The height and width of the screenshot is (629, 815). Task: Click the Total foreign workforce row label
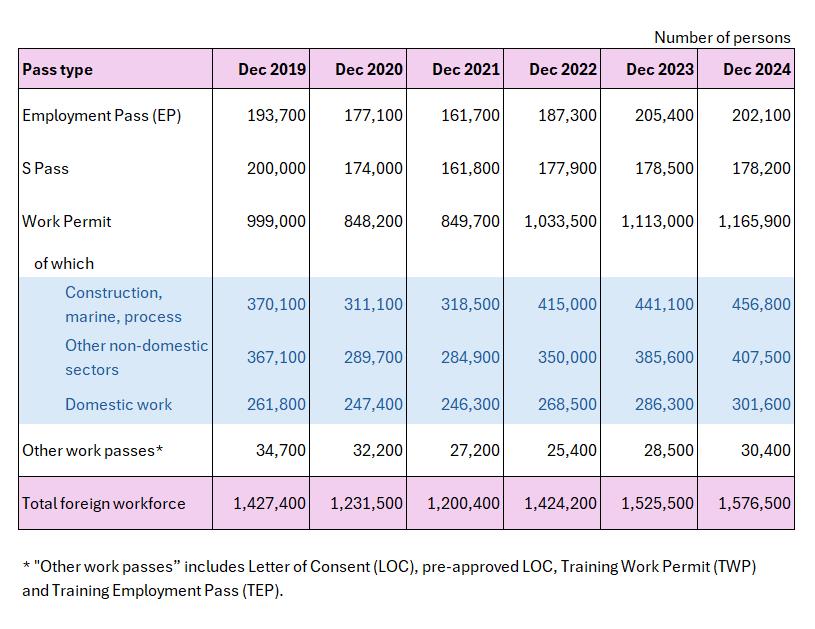104,503
